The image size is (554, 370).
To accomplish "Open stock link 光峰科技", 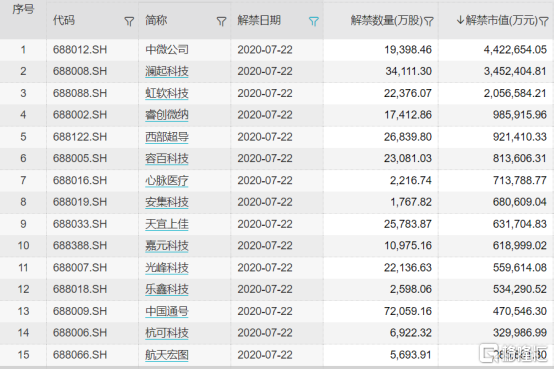I will pyautogui.click(x=167, y=268).
